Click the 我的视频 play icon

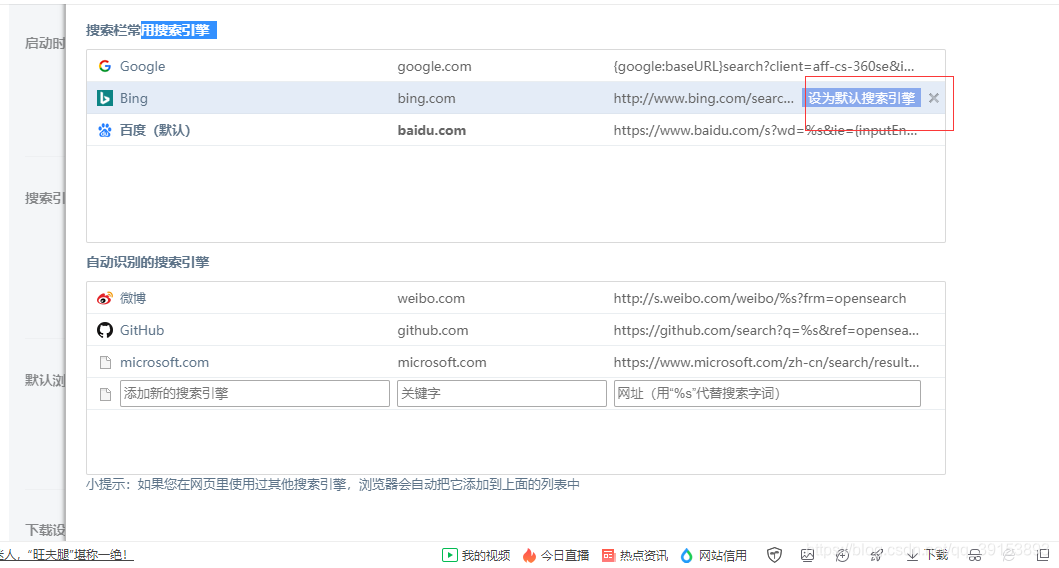pos(449,555)
